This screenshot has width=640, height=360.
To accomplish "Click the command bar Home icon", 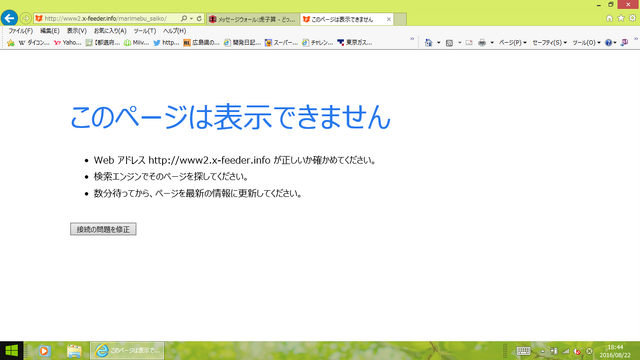I will pos(429,42).
